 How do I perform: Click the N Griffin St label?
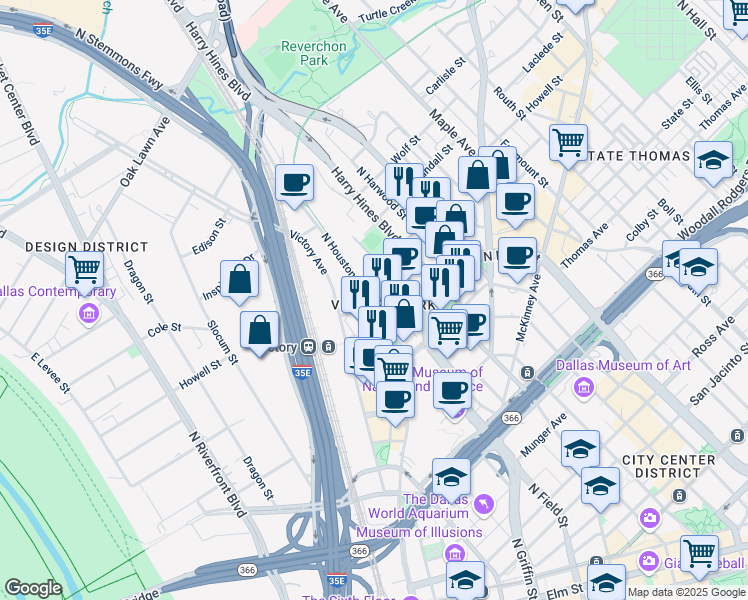coord(525,569)
